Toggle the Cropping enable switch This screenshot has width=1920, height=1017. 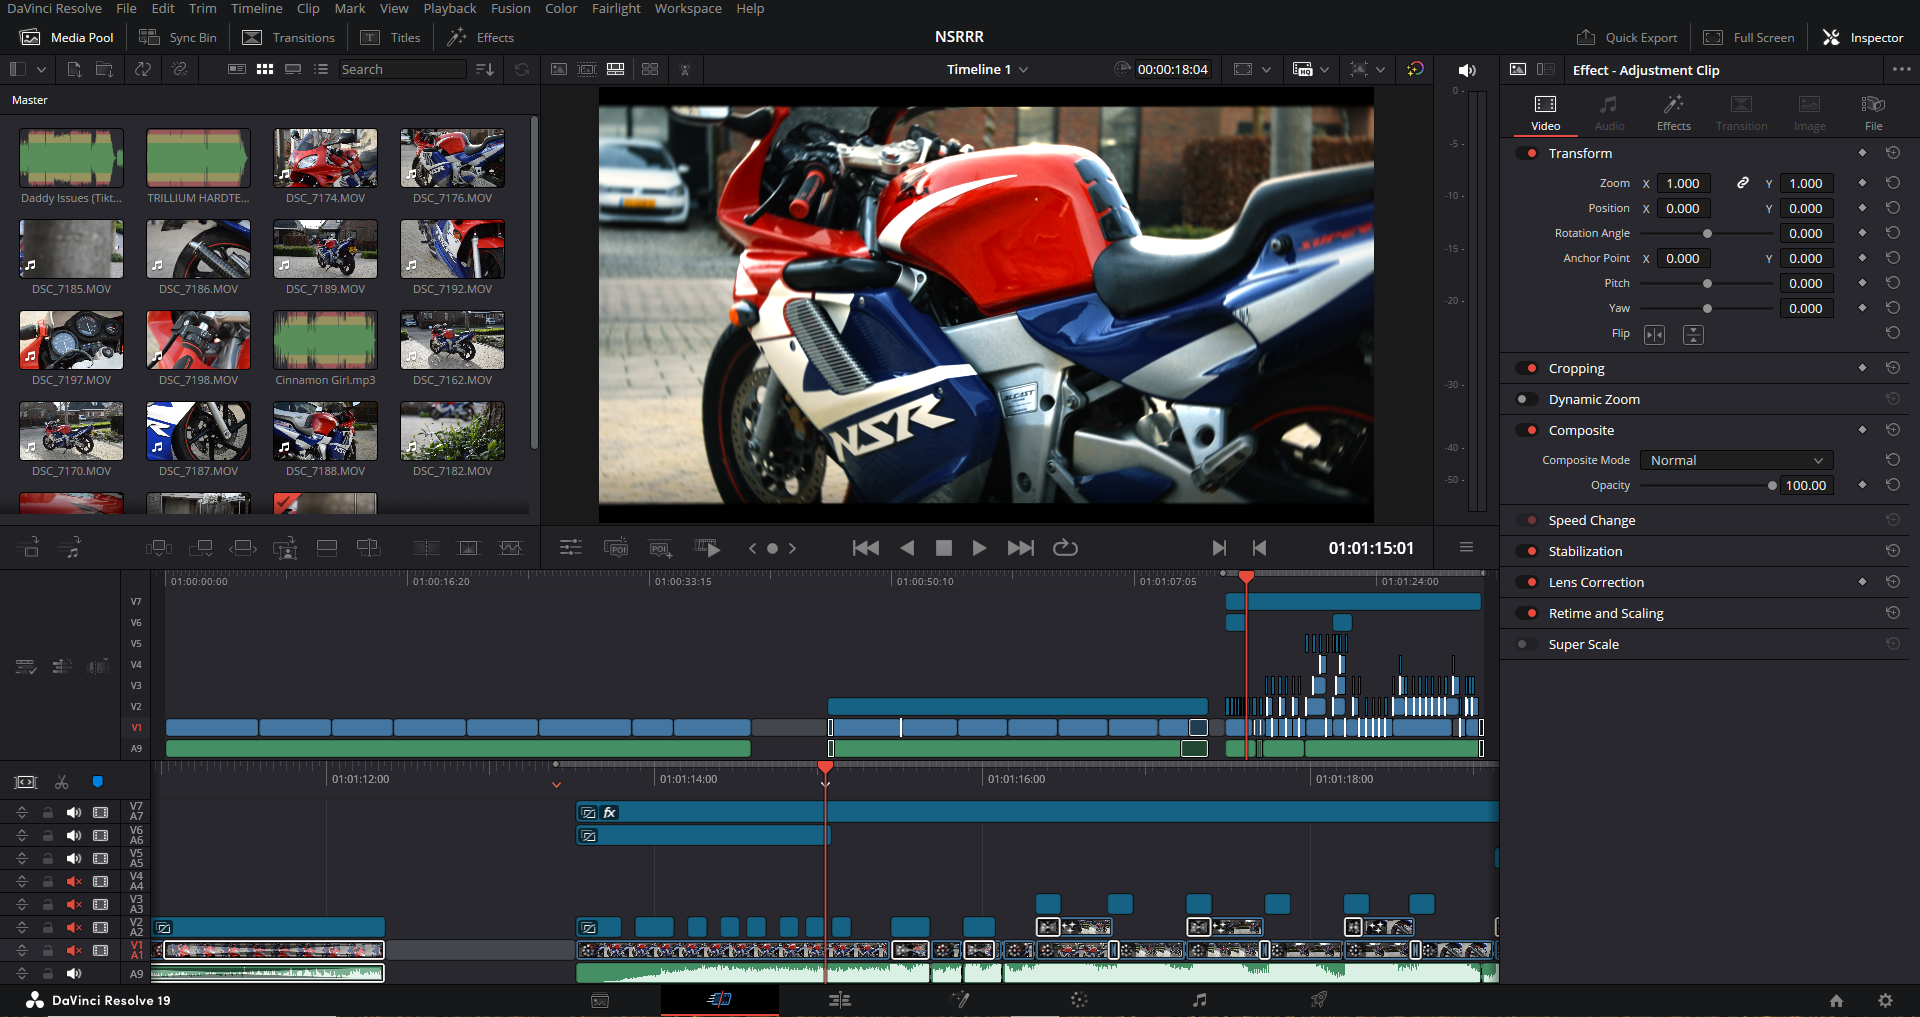[1527, 368]
